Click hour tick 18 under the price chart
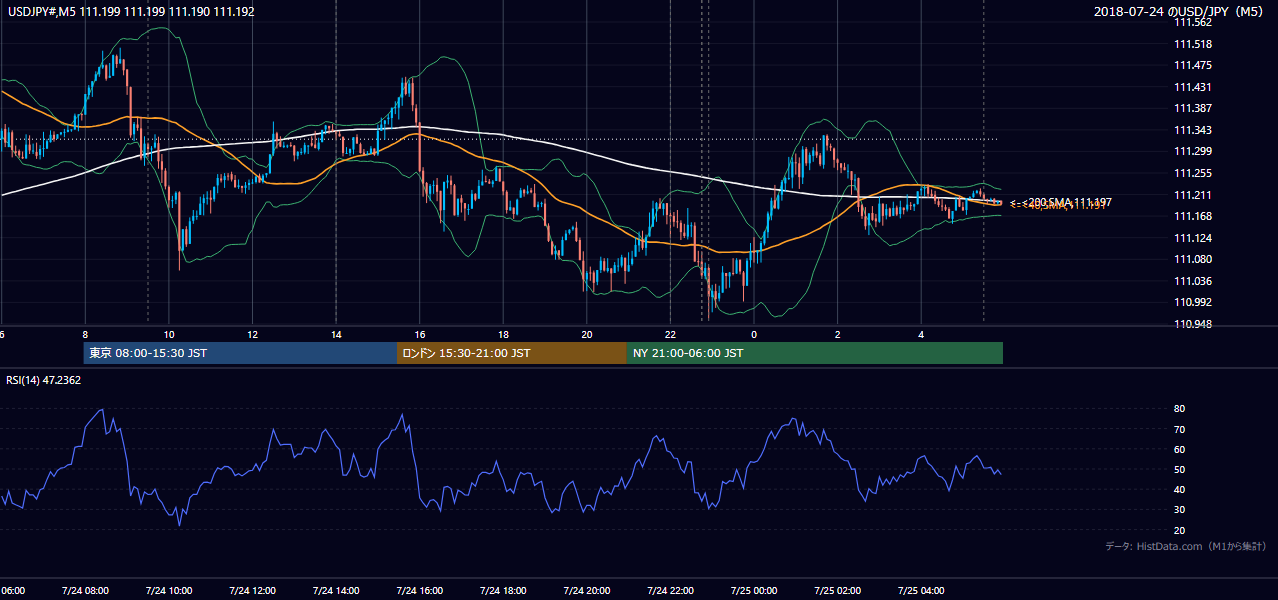This screenshot has height=600, width=1278. click(x=503, y=335)
